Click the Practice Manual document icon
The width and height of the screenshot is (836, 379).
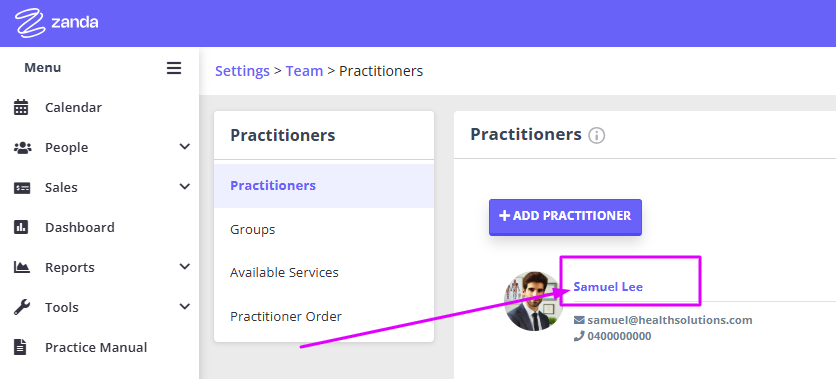[x=20, y=347]
